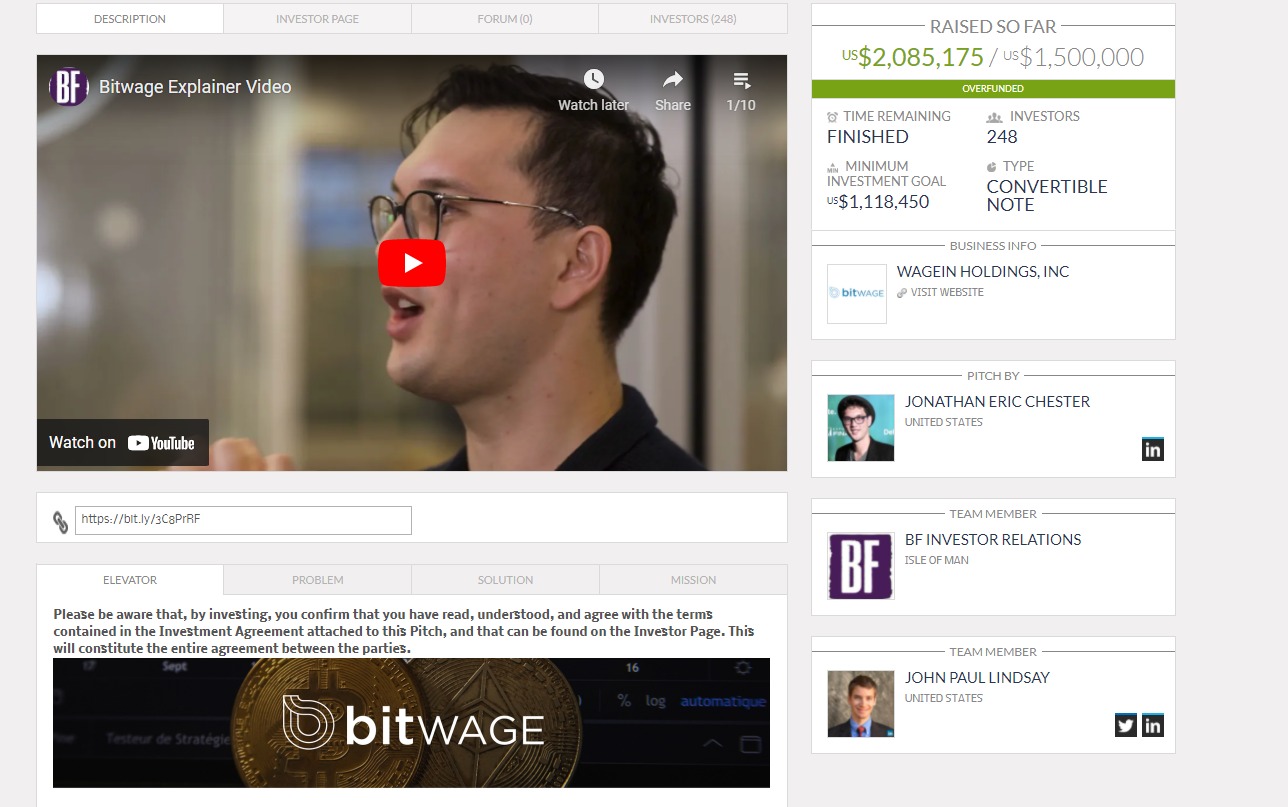Viewport: 1288px width, 807px height.
Task: View the Investors (248) tab
Action: pos(692,18)
